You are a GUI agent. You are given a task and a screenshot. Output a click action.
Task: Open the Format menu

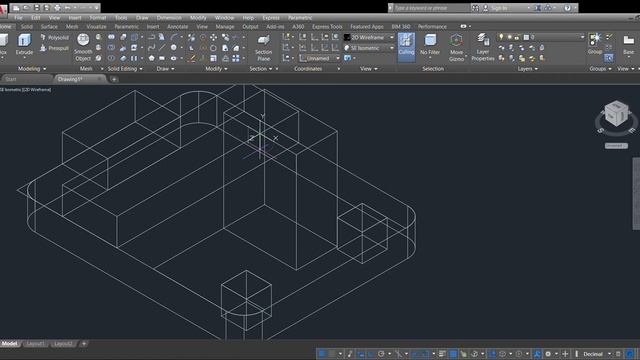[98, 18]
